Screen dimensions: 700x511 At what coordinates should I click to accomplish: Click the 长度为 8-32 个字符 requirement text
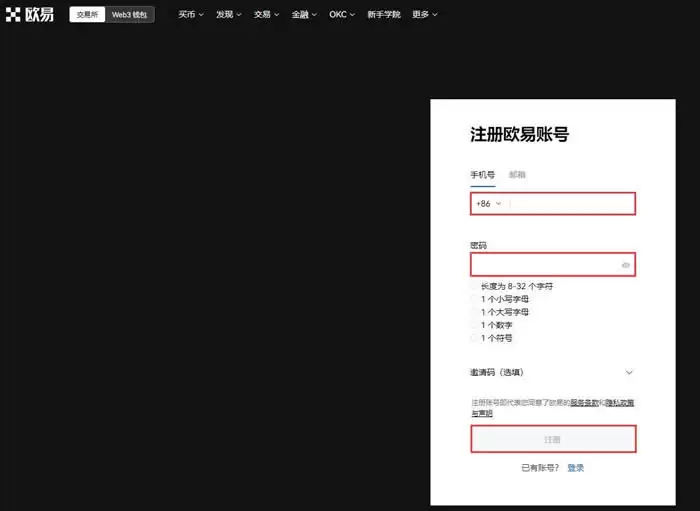[517, 286]
